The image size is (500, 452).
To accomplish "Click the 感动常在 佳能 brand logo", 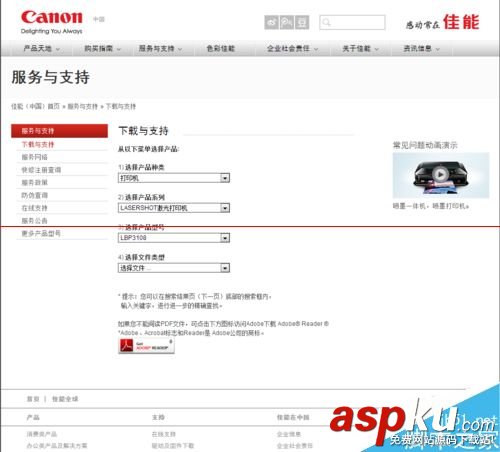I will coord(443,22).
